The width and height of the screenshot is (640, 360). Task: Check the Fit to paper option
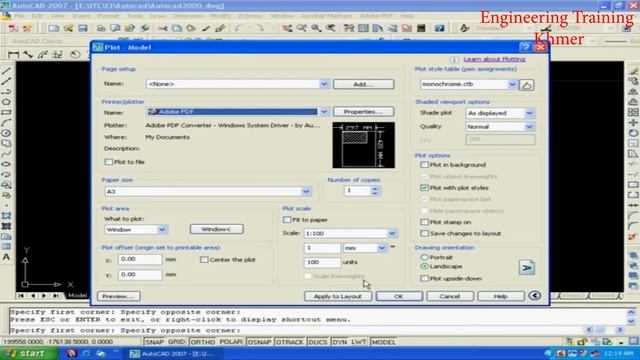coord(287,220)
